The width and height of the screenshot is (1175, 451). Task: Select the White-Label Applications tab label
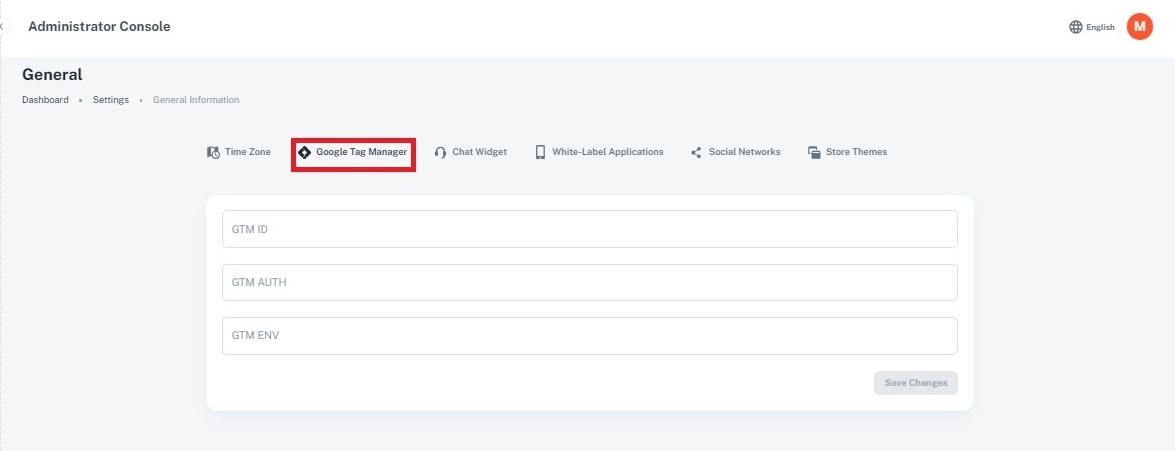pos(607,152)
